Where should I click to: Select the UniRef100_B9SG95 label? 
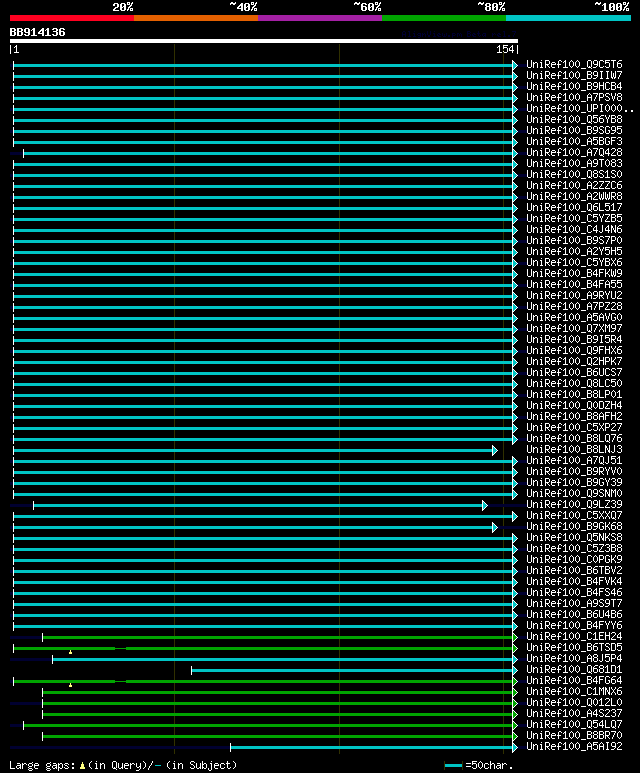click(574, 131)
